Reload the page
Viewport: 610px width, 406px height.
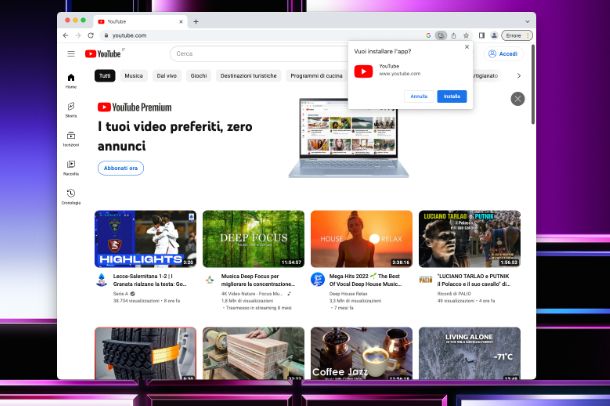(x=91, y=35)
